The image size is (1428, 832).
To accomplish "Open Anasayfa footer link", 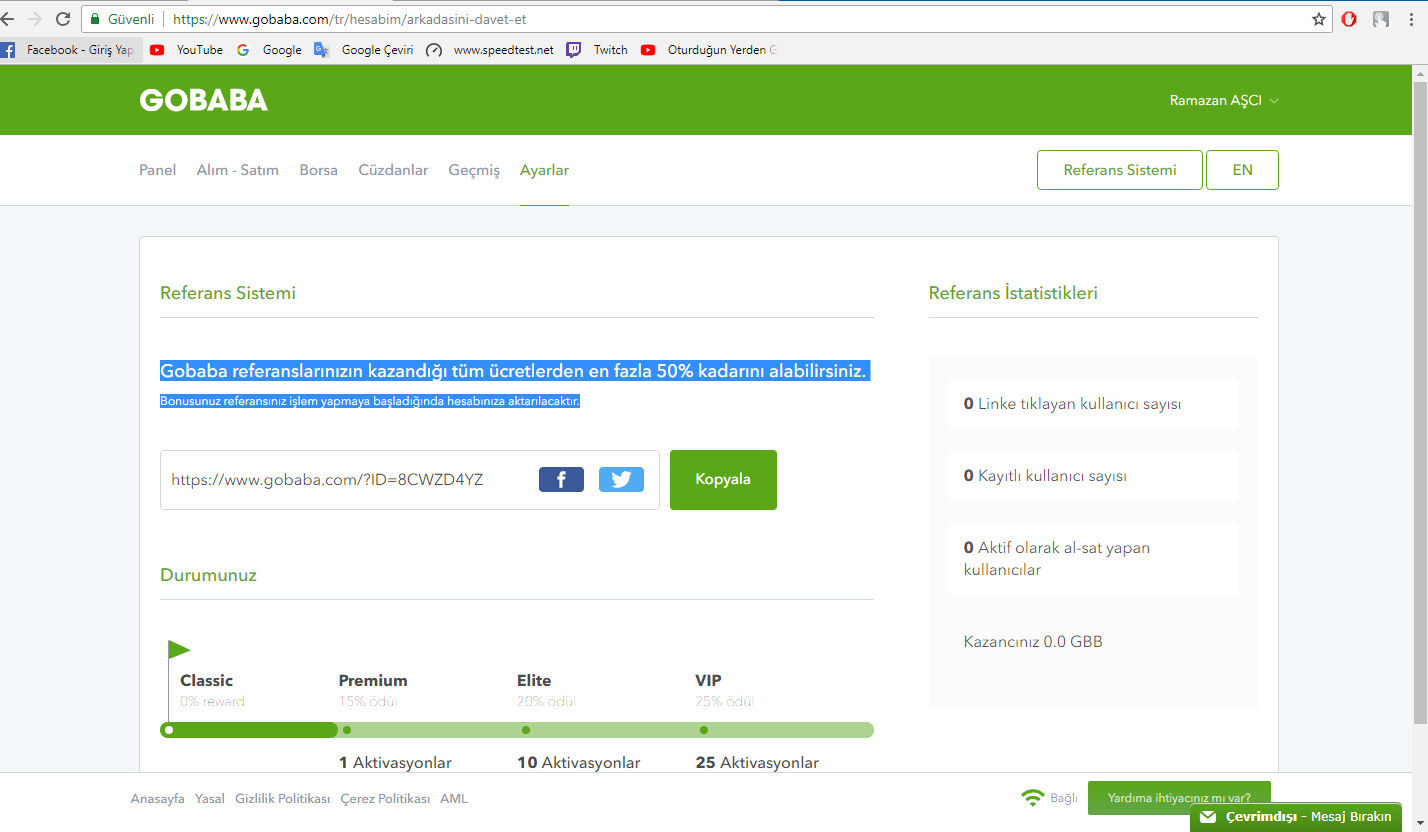I will click(158, 799).
